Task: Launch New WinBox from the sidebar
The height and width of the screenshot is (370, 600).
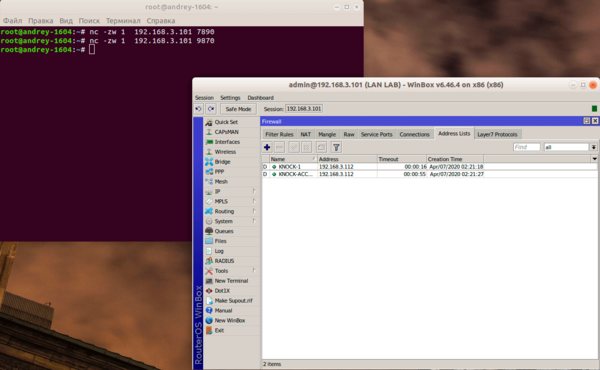Action: (x=230, y=321)
